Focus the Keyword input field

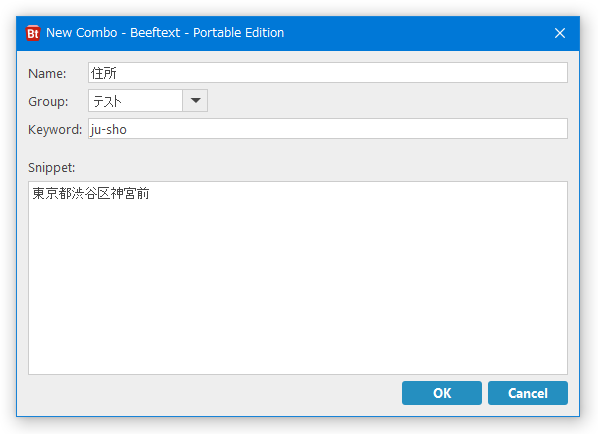point(328,129)
